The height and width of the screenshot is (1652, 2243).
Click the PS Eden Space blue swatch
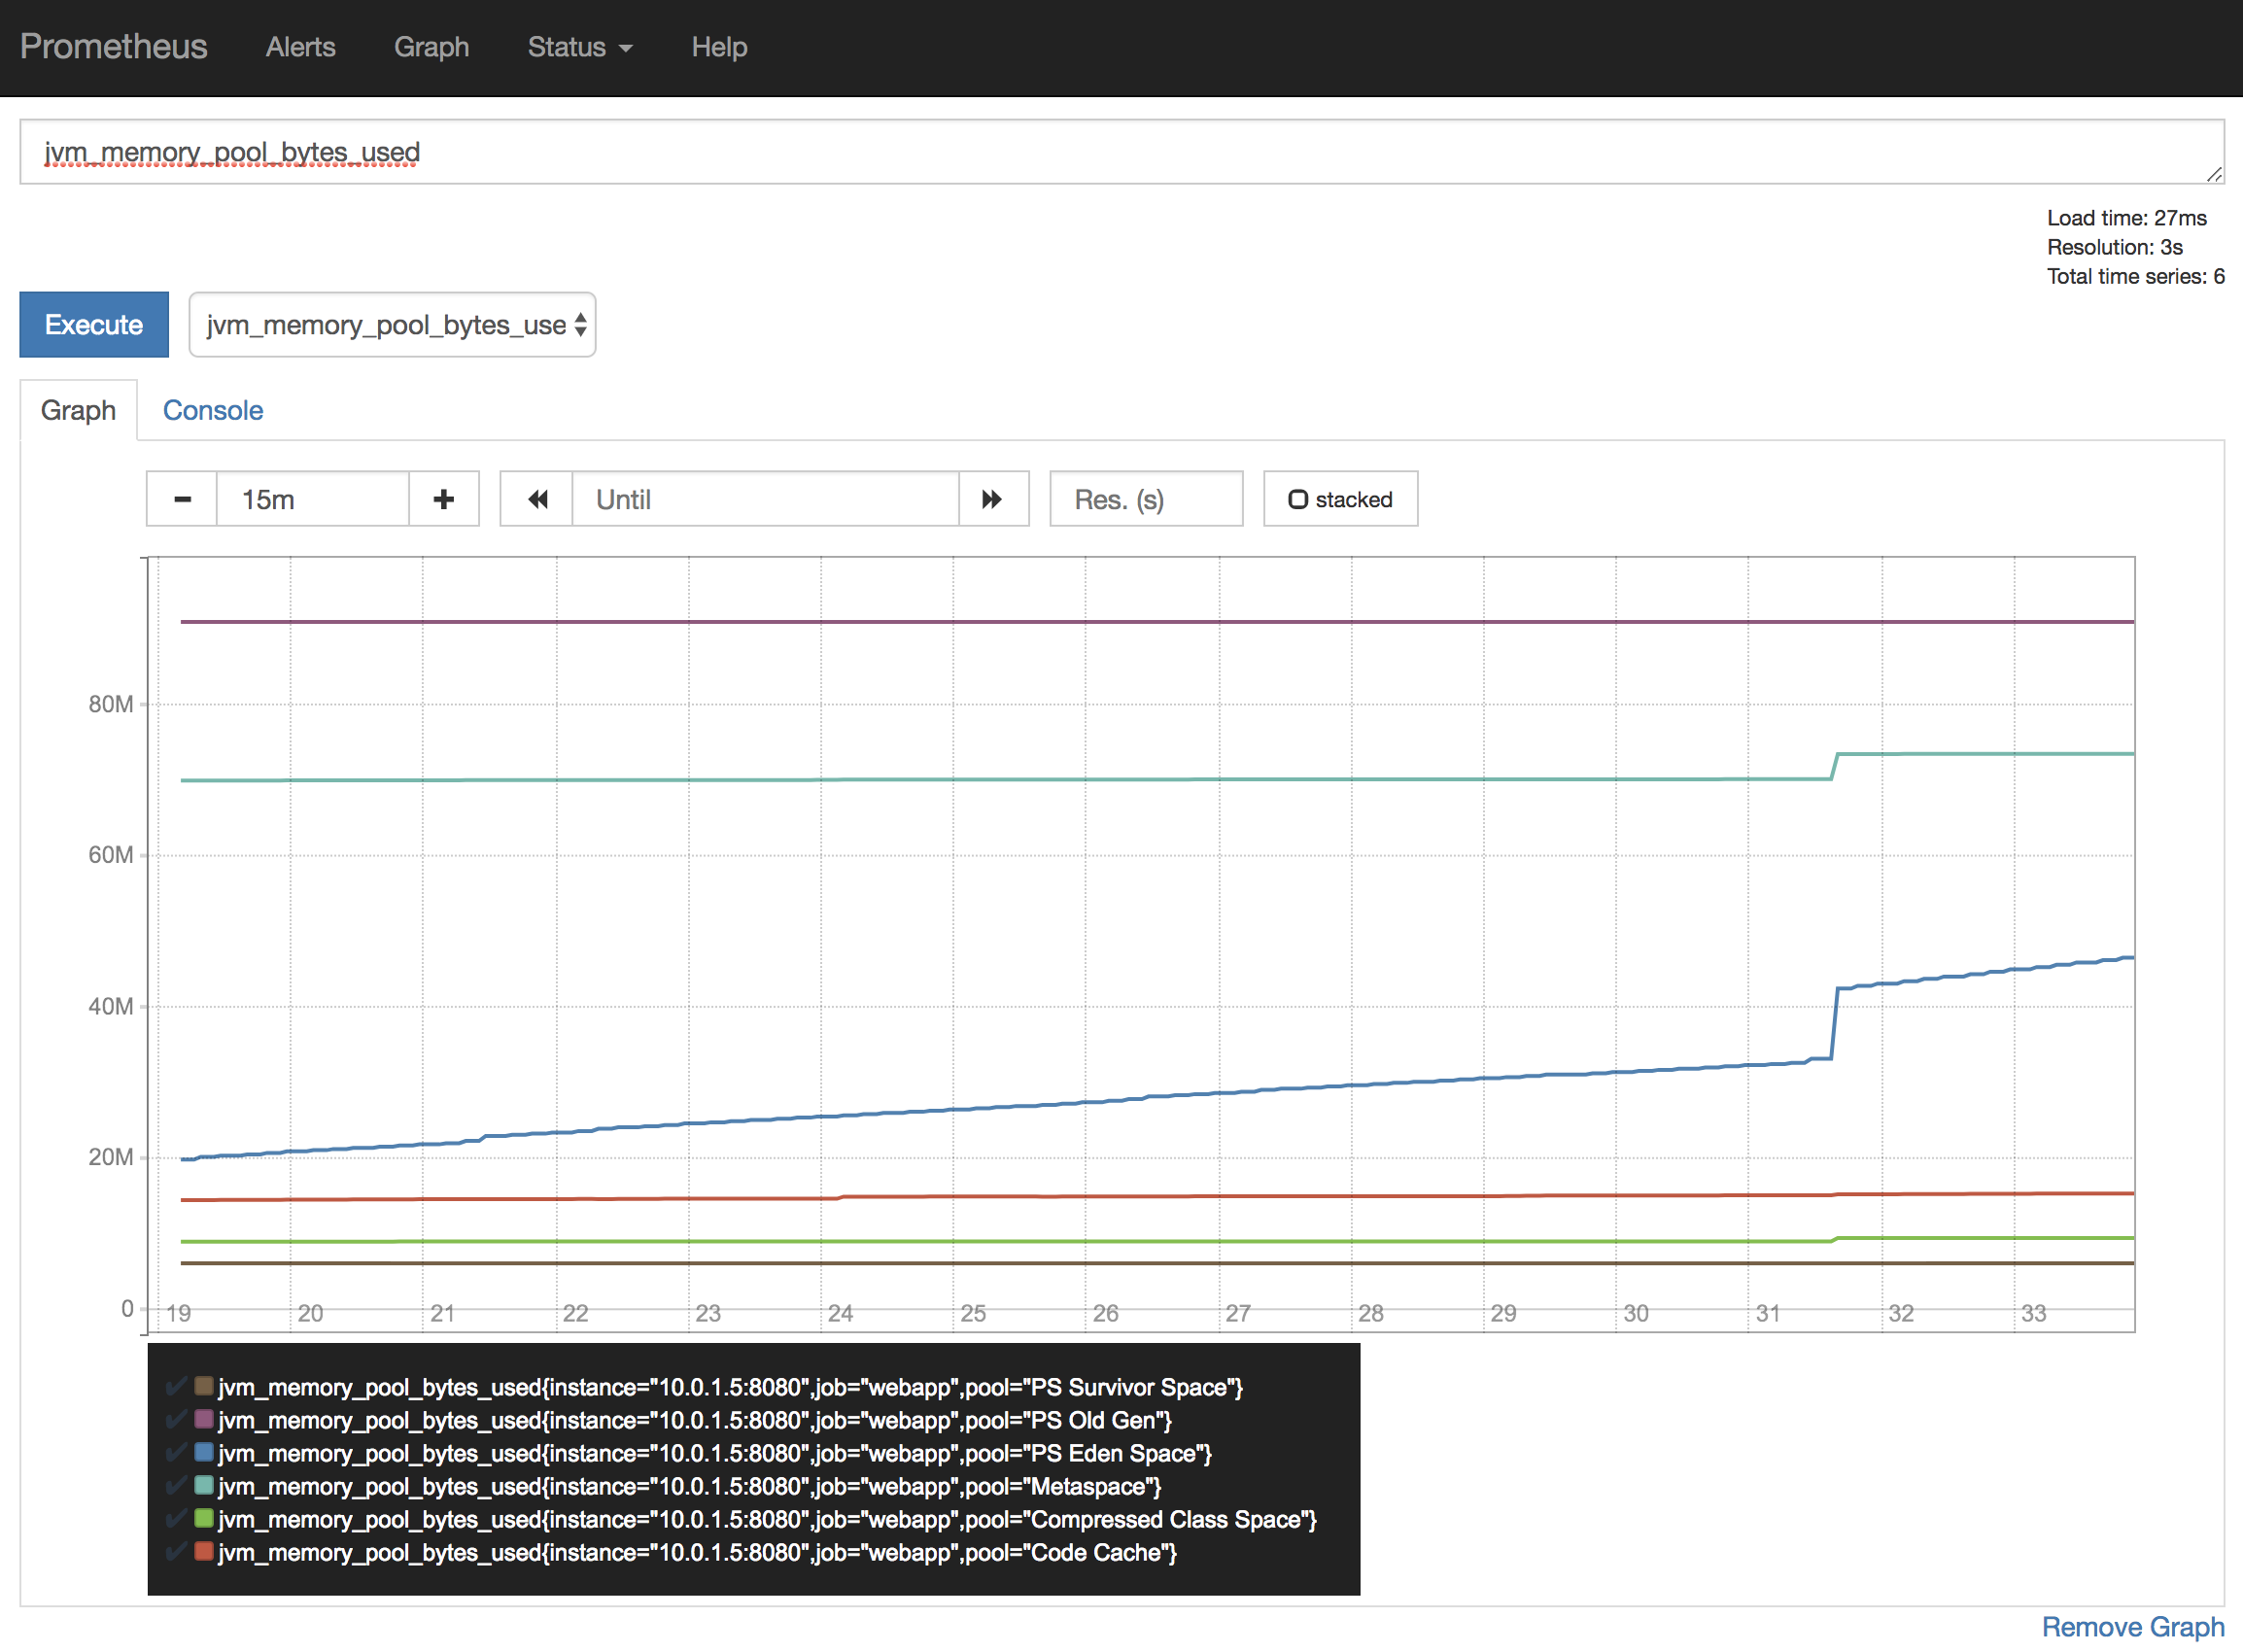[x=204, y=1452]
